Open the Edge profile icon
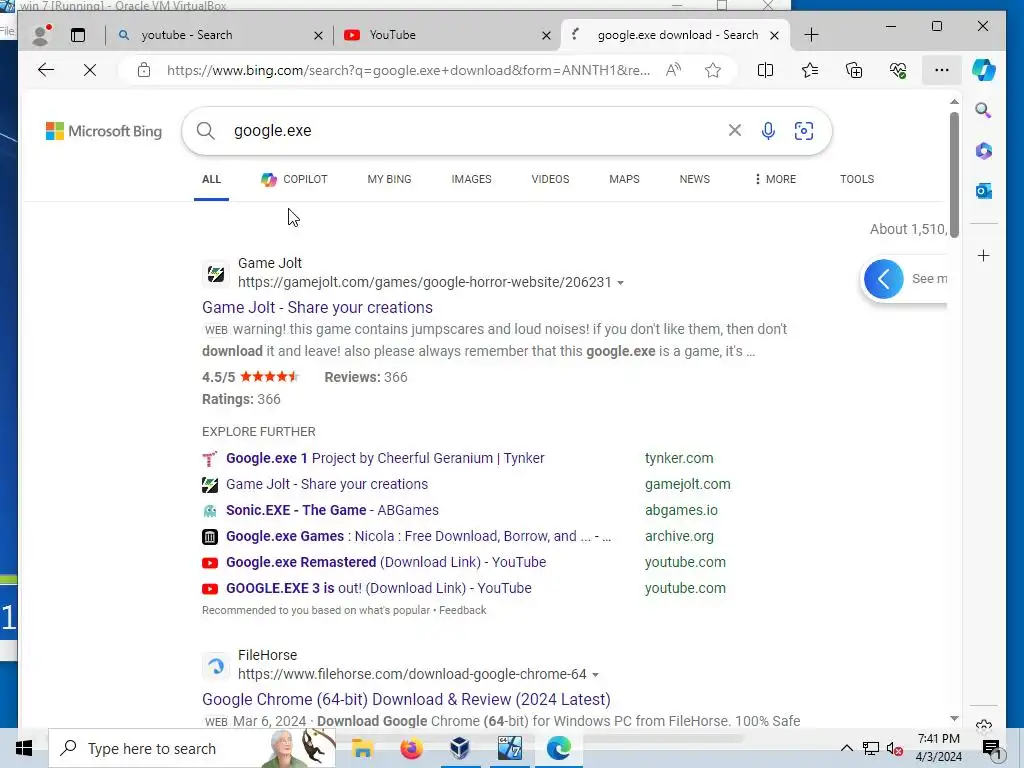 [41, 35]
